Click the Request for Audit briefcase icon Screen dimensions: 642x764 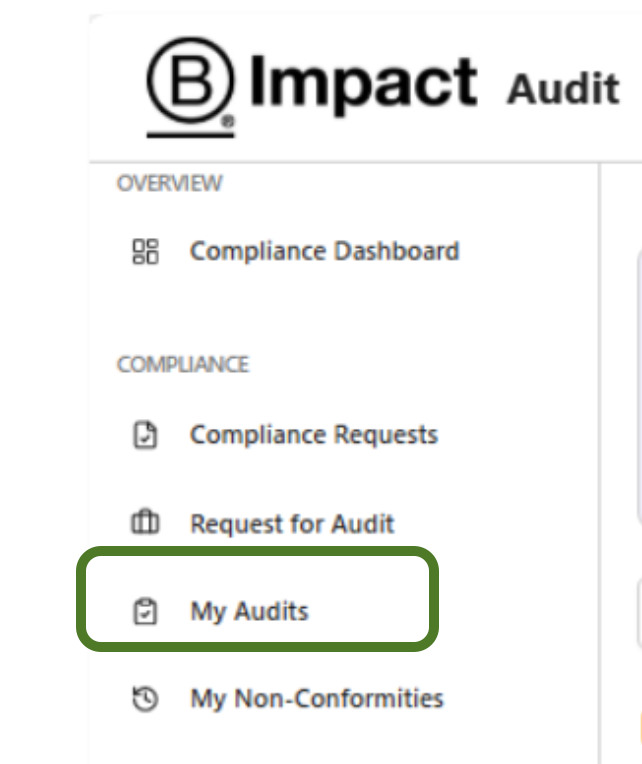(x=145, y=522)
